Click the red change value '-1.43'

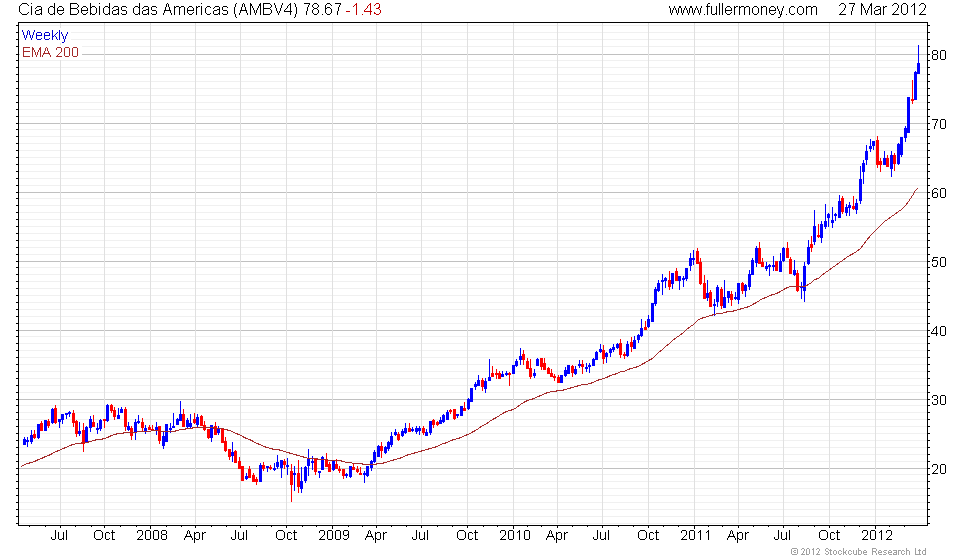pos(363,10)
